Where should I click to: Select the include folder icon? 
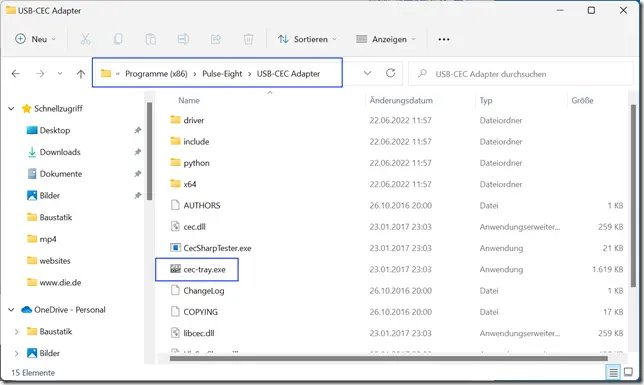click(175, 141)
